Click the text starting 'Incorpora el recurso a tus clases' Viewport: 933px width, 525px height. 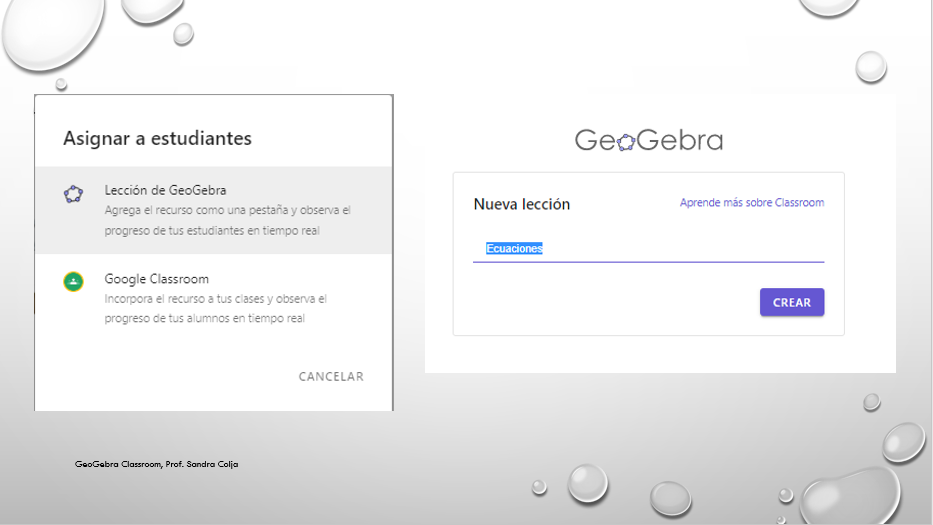coord(215,308)
